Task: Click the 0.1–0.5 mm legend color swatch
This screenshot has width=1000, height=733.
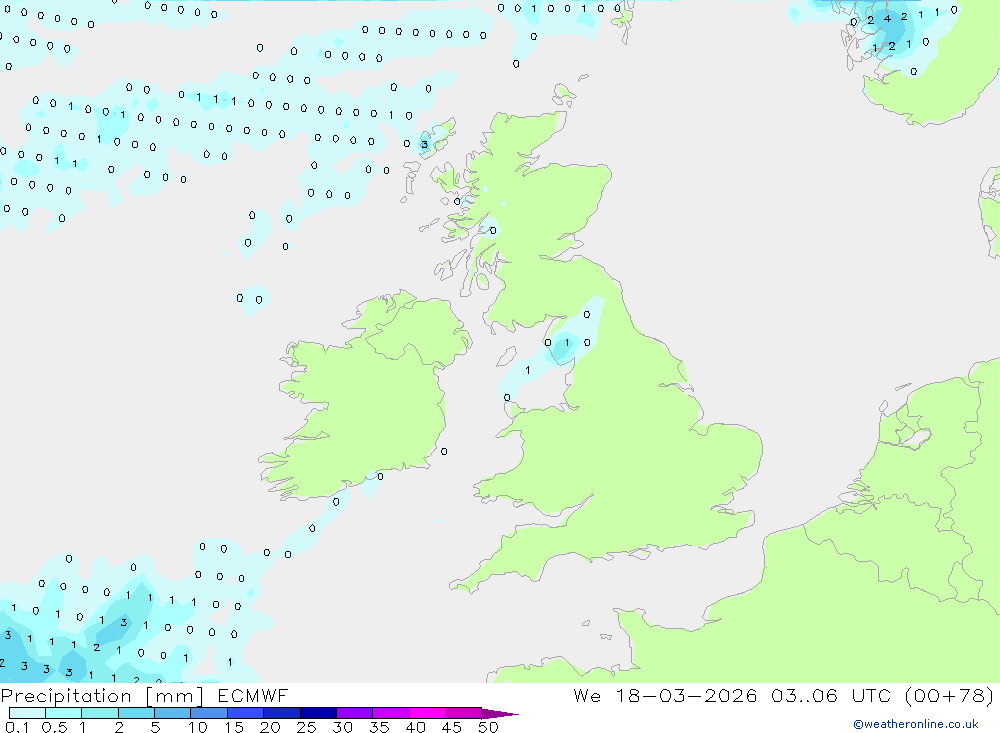Action: click(x=27, y=713)
